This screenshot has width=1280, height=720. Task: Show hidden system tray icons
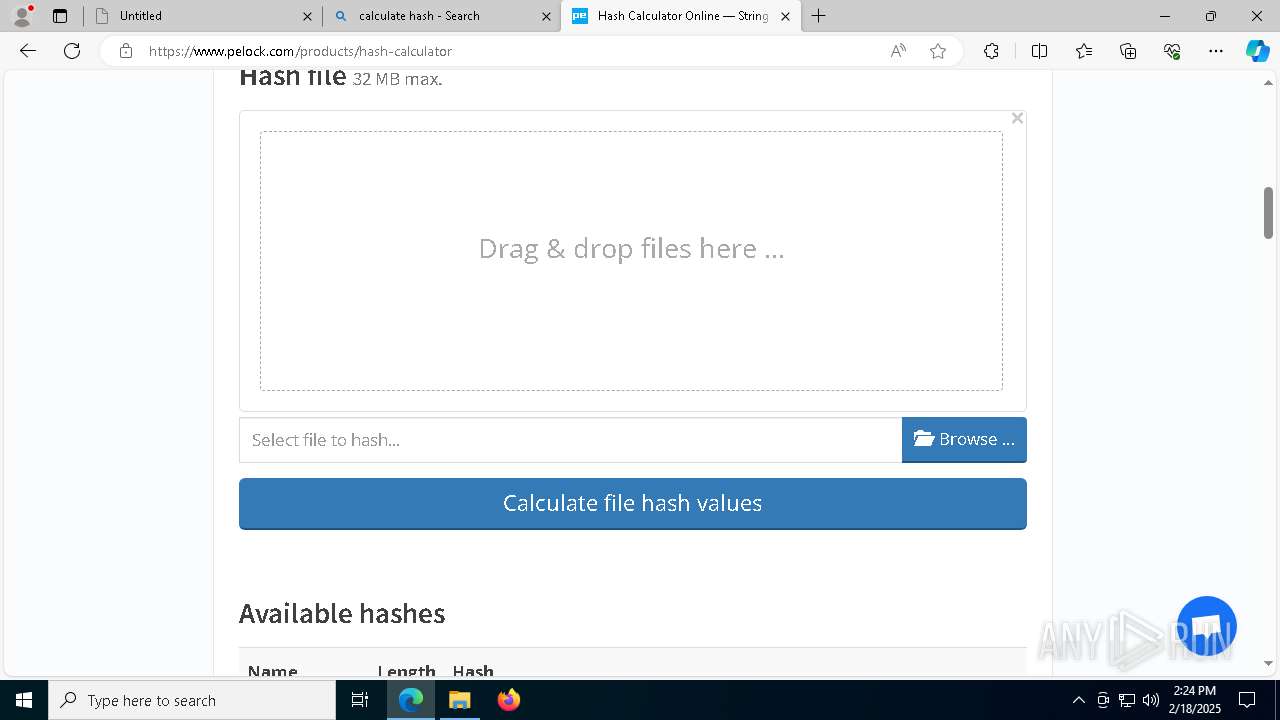click(1078, 700)
